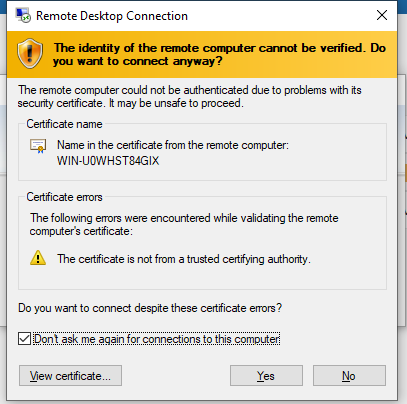This screenshot has height=404, width=407.
Task: Click the orange shield warning icon
Action: [x=30, y=54]
